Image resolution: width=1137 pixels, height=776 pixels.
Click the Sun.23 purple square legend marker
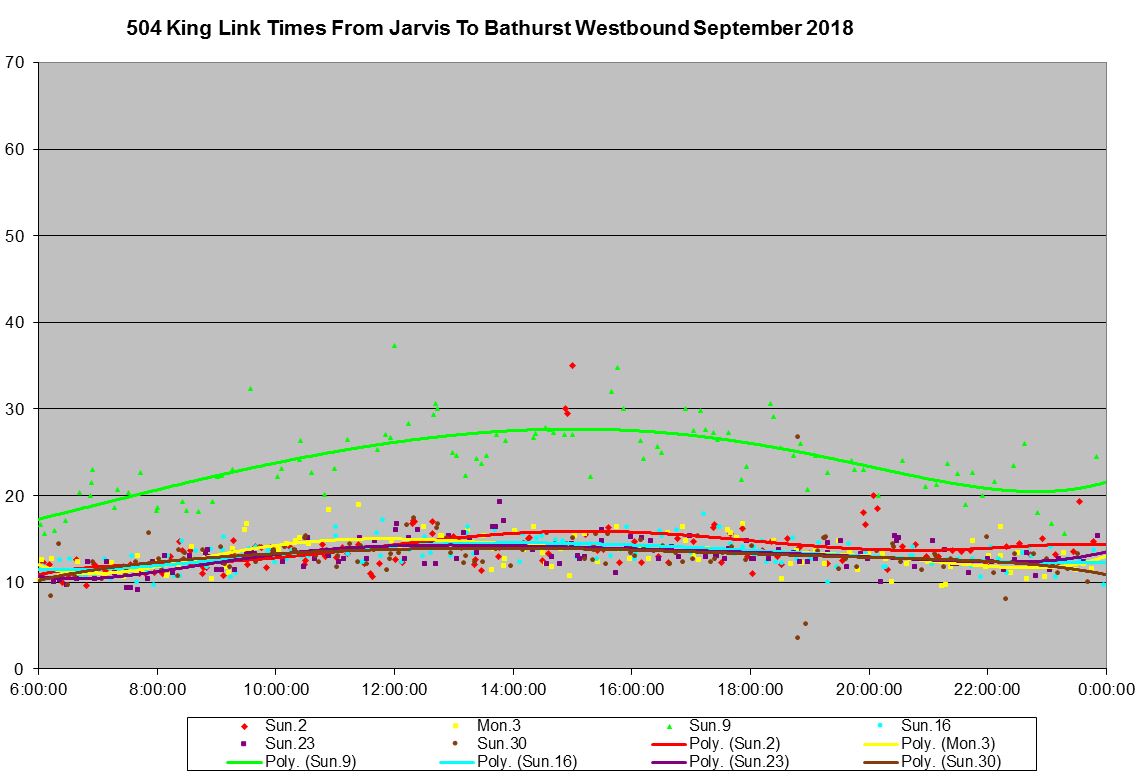point(245,743)
